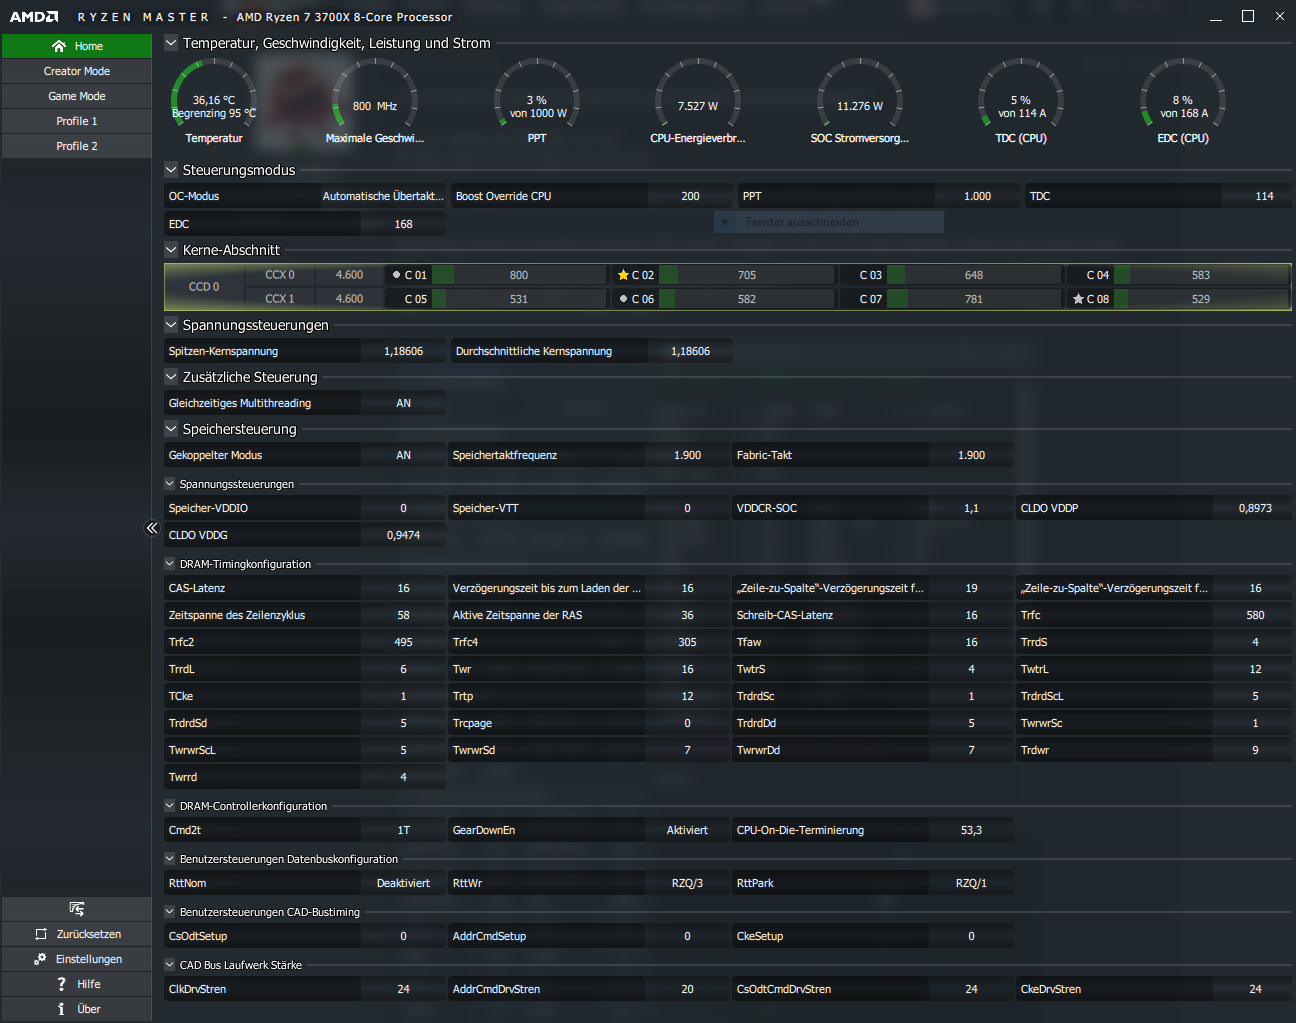Click the ClkDrvStren 24 value
The image size is (1296, 1023).
tap(403, 989)
